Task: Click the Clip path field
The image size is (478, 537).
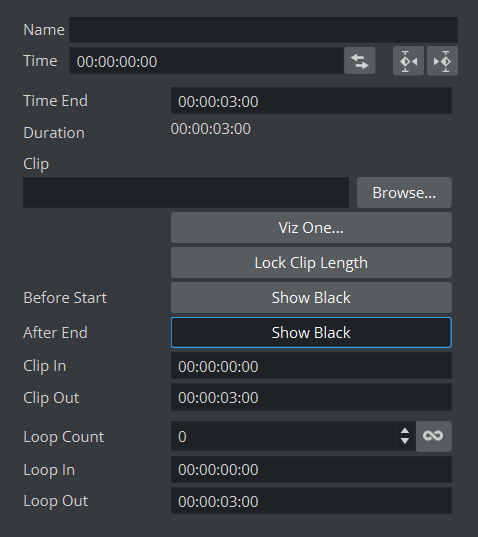Action: (x=186, y=192)
